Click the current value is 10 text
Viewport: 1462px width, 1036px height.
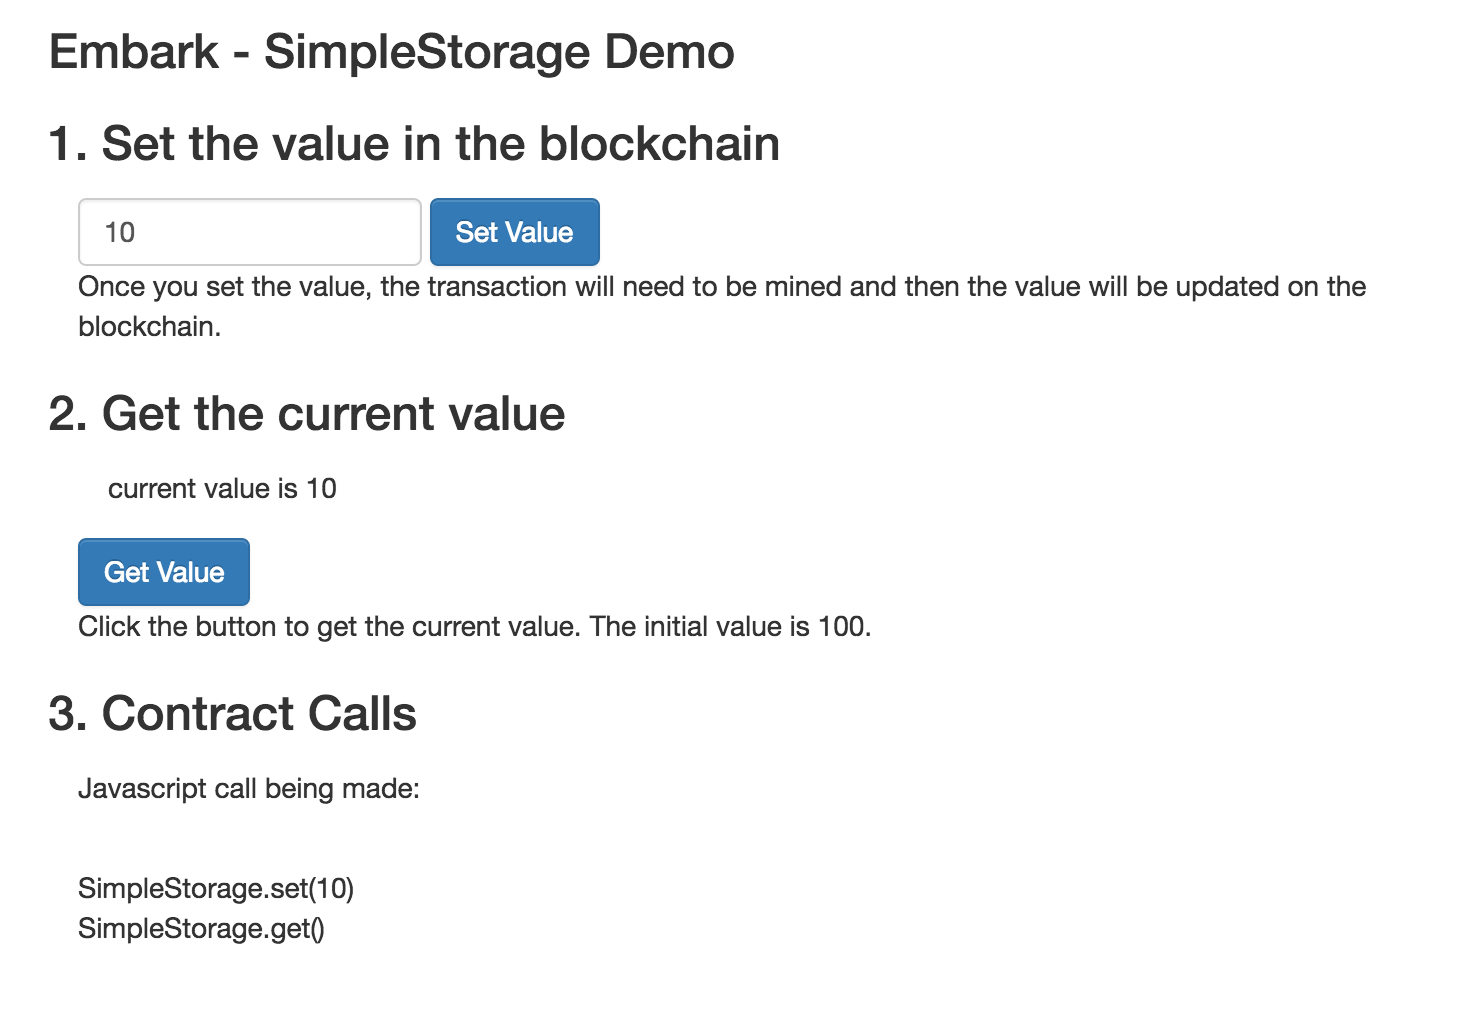click(x=222, y=488)
